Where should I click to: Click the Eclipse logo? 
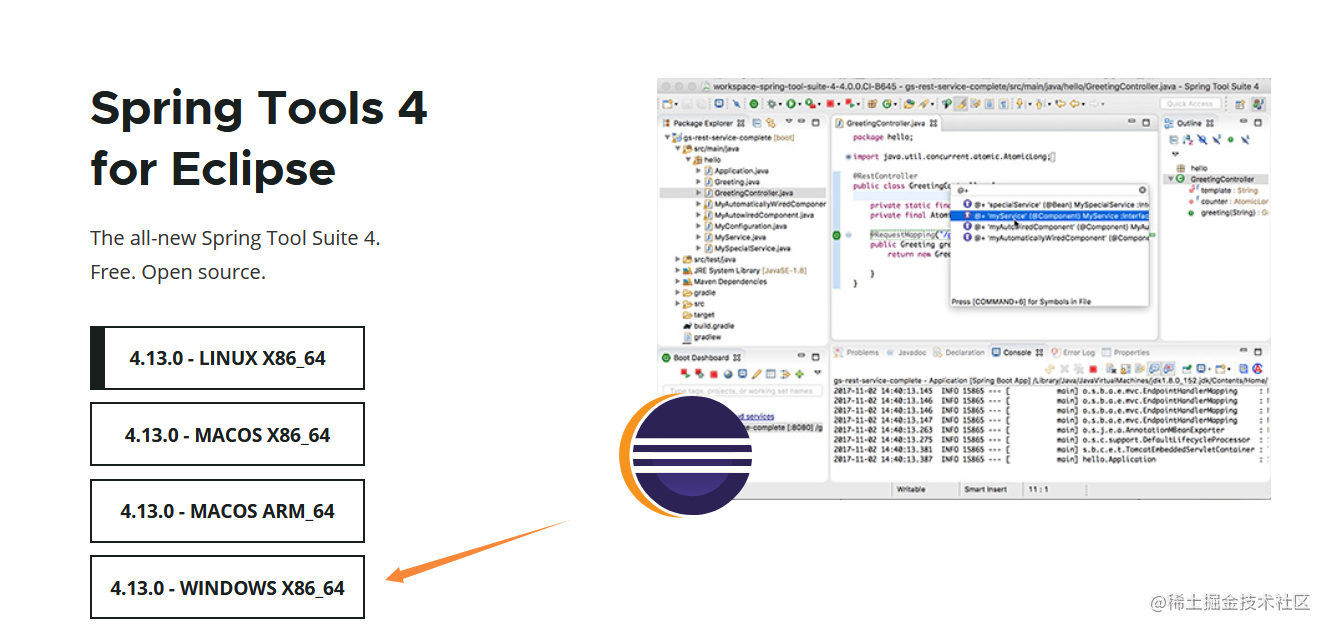(685, 456)
